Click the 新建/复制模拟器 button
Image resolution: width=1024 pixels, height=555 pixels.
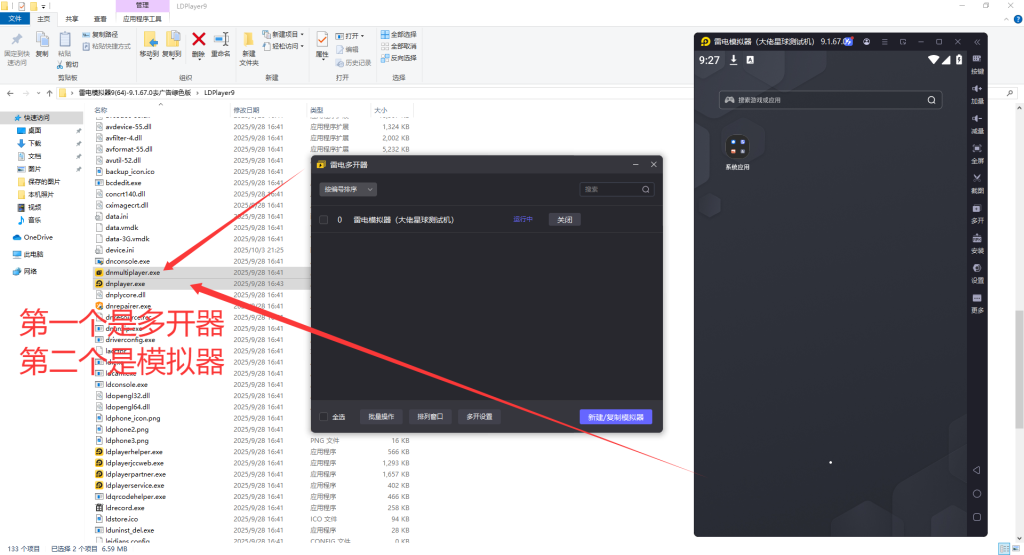pyautogui.click(x=615, y=417)
